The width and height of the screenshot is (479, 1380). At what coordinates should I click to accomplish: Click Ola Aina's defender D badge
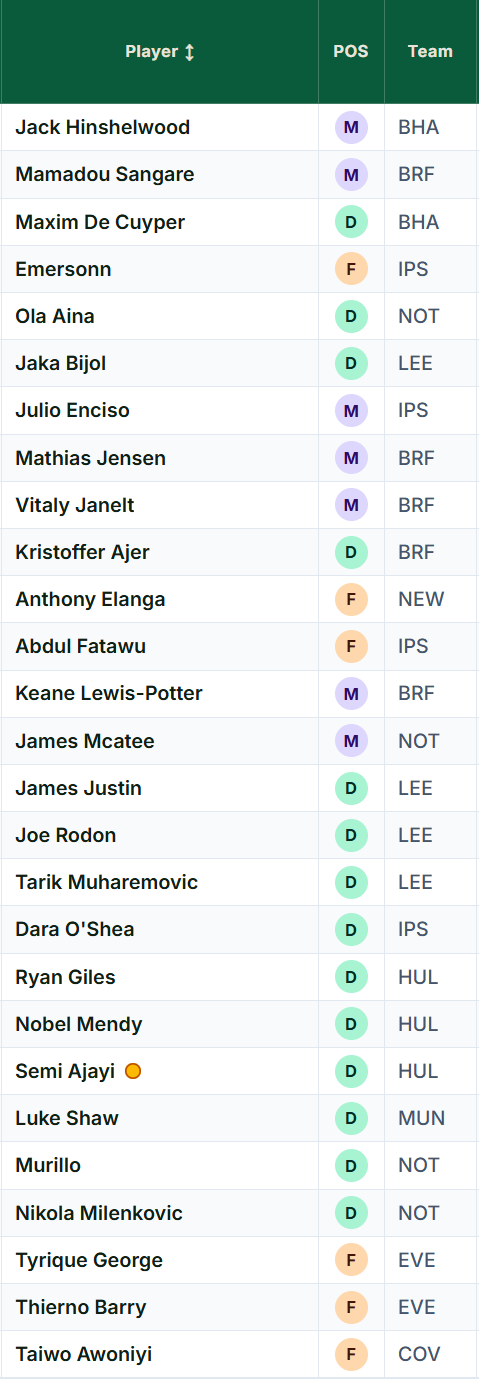click(351, 316)
